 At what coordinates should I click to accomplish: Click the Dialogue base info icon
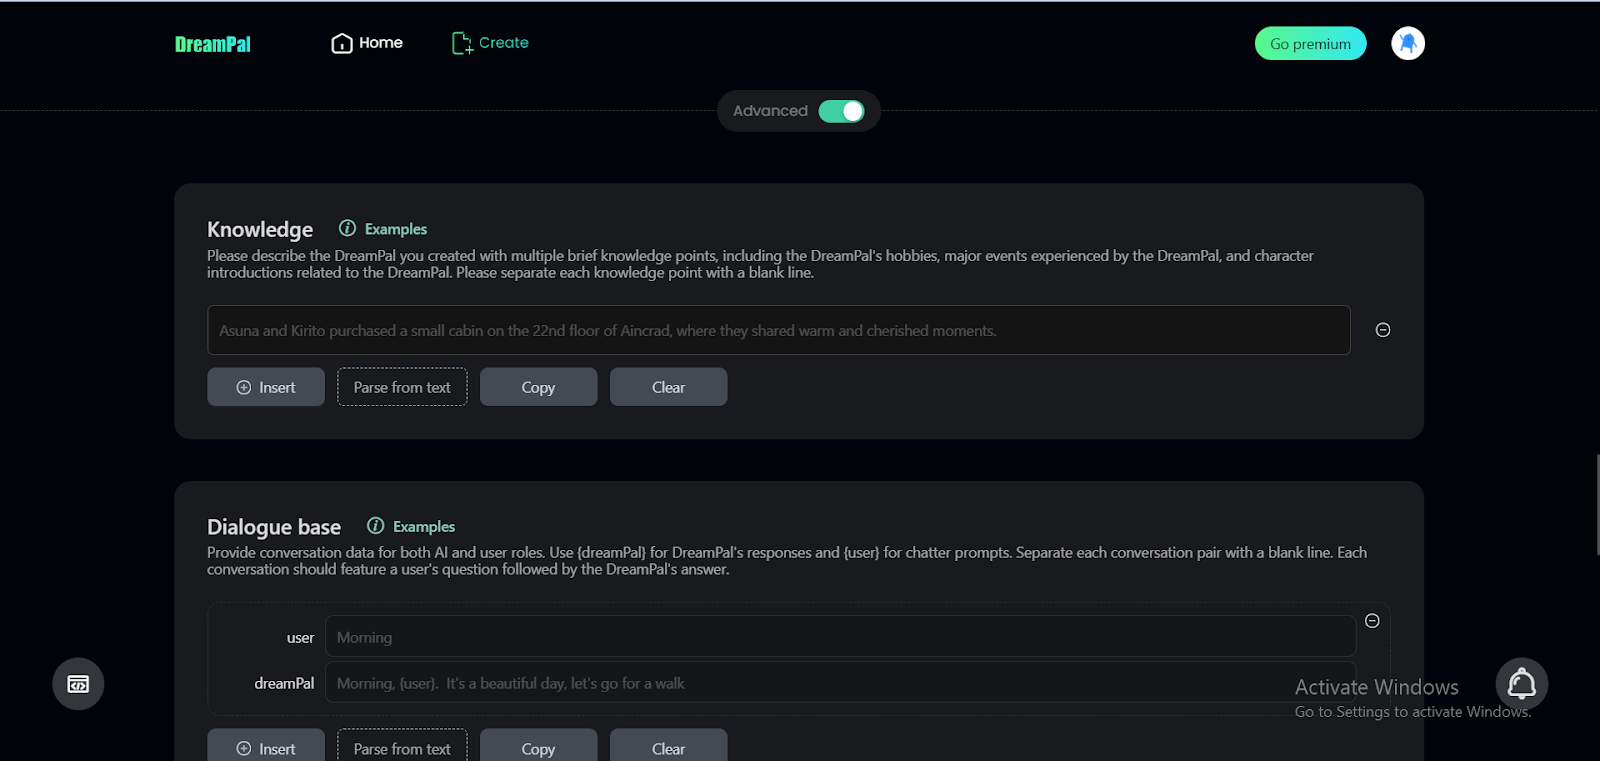click(375, 526)
